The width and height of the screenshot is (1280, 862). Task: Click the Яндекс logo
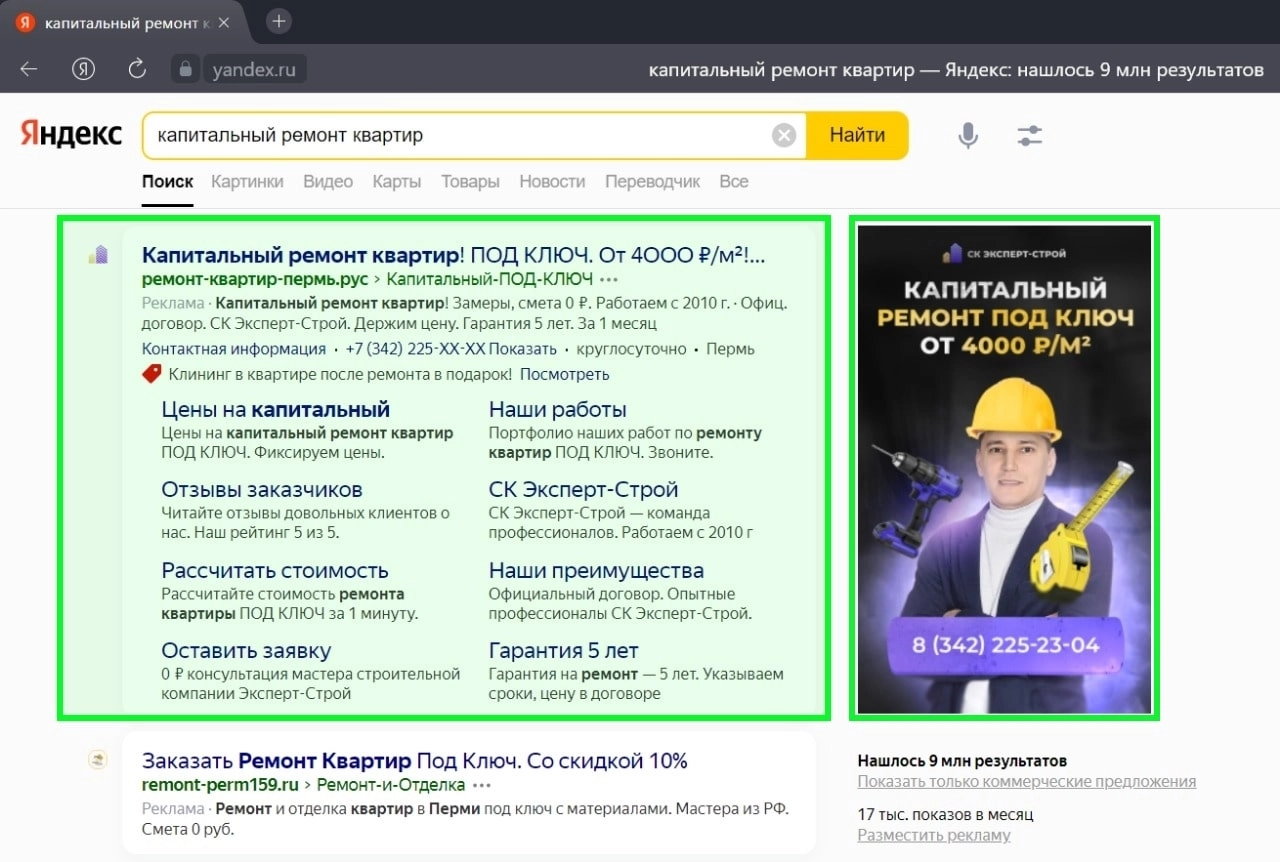pyautogui.click(x=71, y=134)
